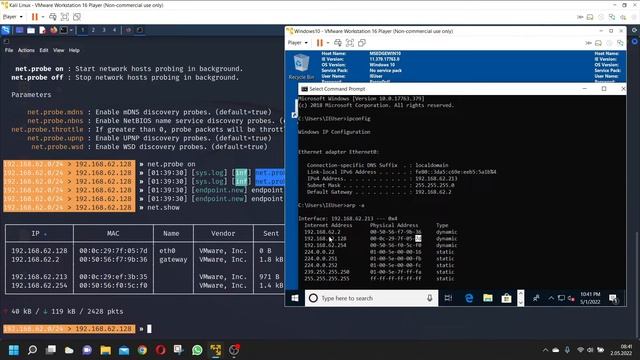The width and height of the screenshot is (640, 360).
Task: Open the Windows 10 guest Start menu
Action: point(295,298)
